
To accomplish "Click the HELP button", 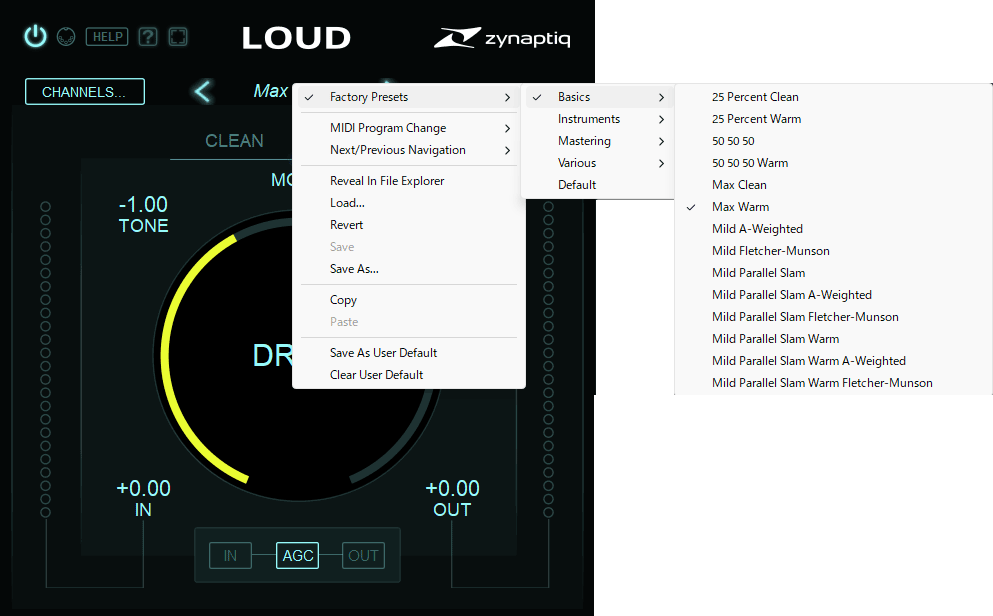I will [107, 37].
